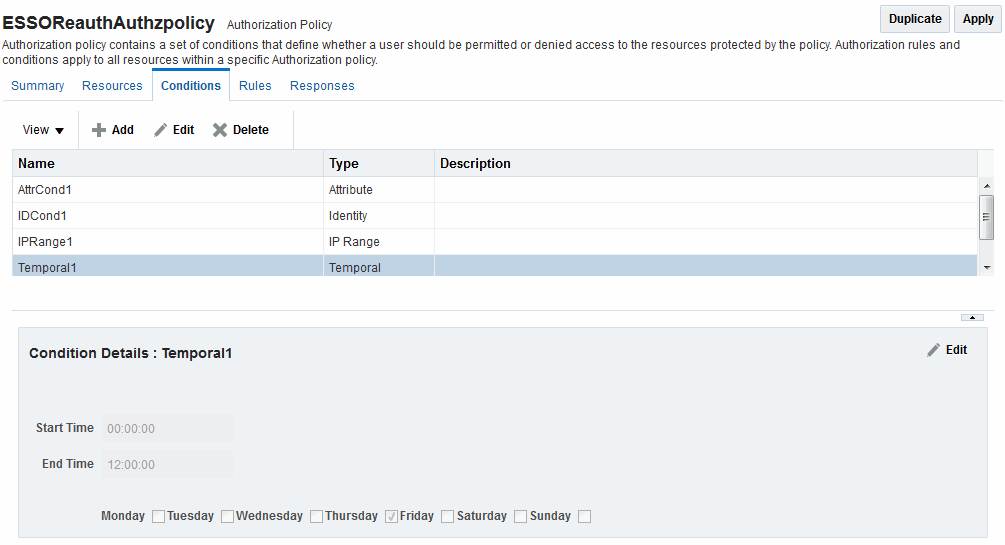Select the AttrCond1 condition row
The width and height of the screenshot is (1005, 545).
coord(495,190)
